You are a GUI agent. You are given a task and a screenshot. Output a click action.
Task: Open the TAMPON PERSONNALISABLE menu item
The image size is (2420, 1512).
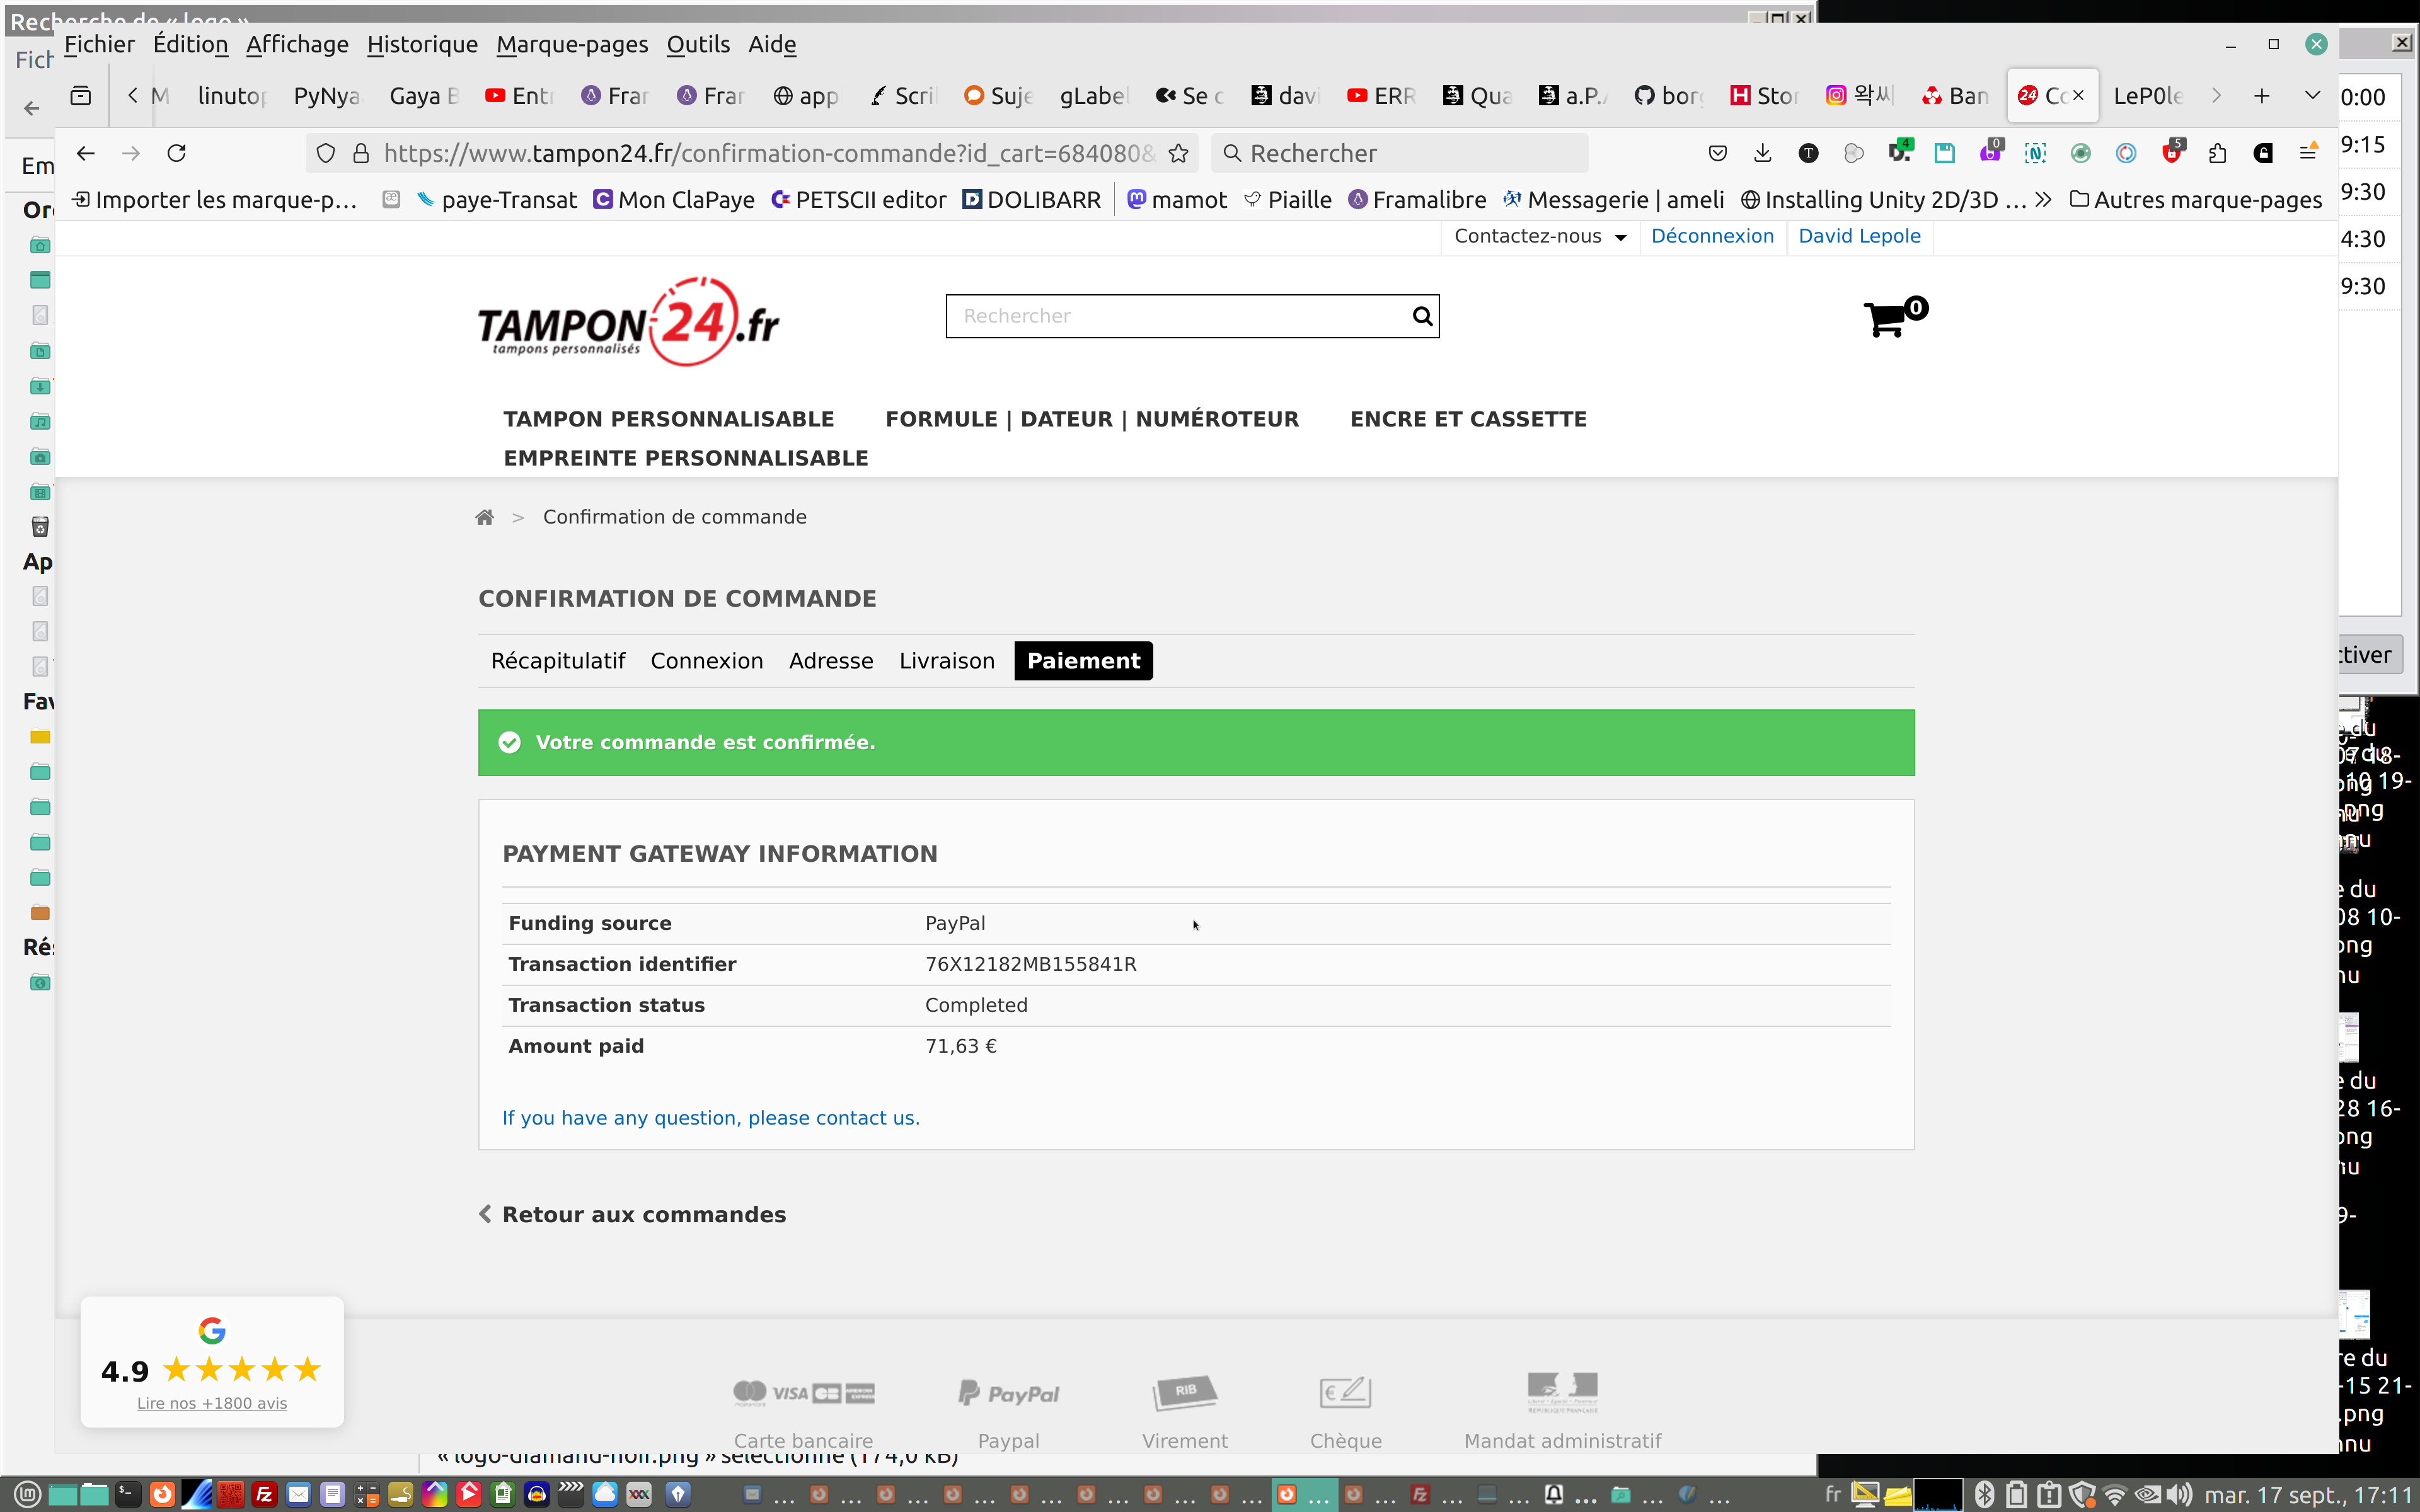point(668,419)
